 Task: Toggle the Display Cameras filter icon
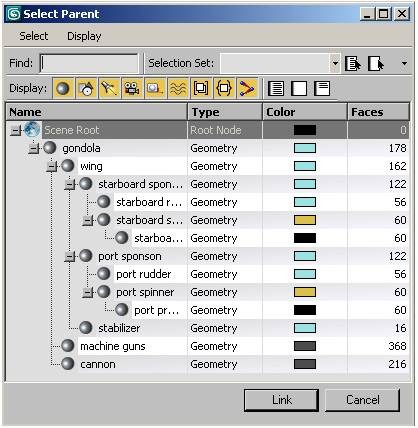click(x=132, y=89)
